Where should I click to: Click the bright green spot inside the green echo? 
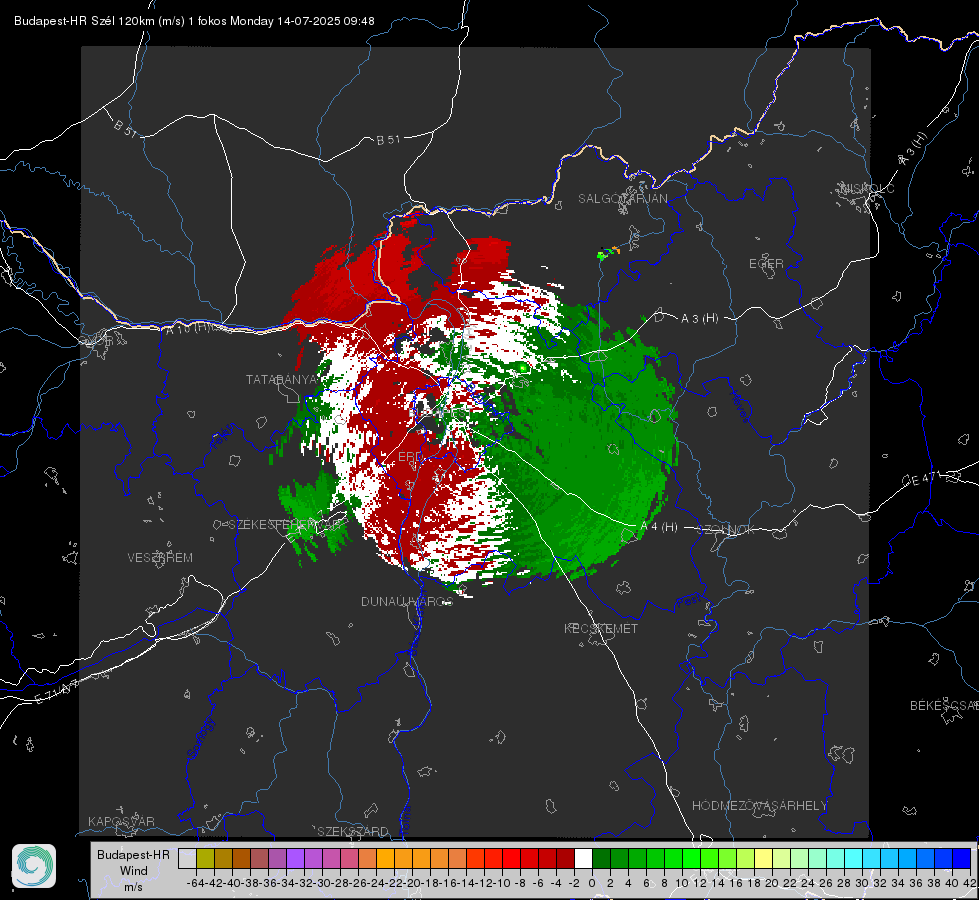(523, 368)
